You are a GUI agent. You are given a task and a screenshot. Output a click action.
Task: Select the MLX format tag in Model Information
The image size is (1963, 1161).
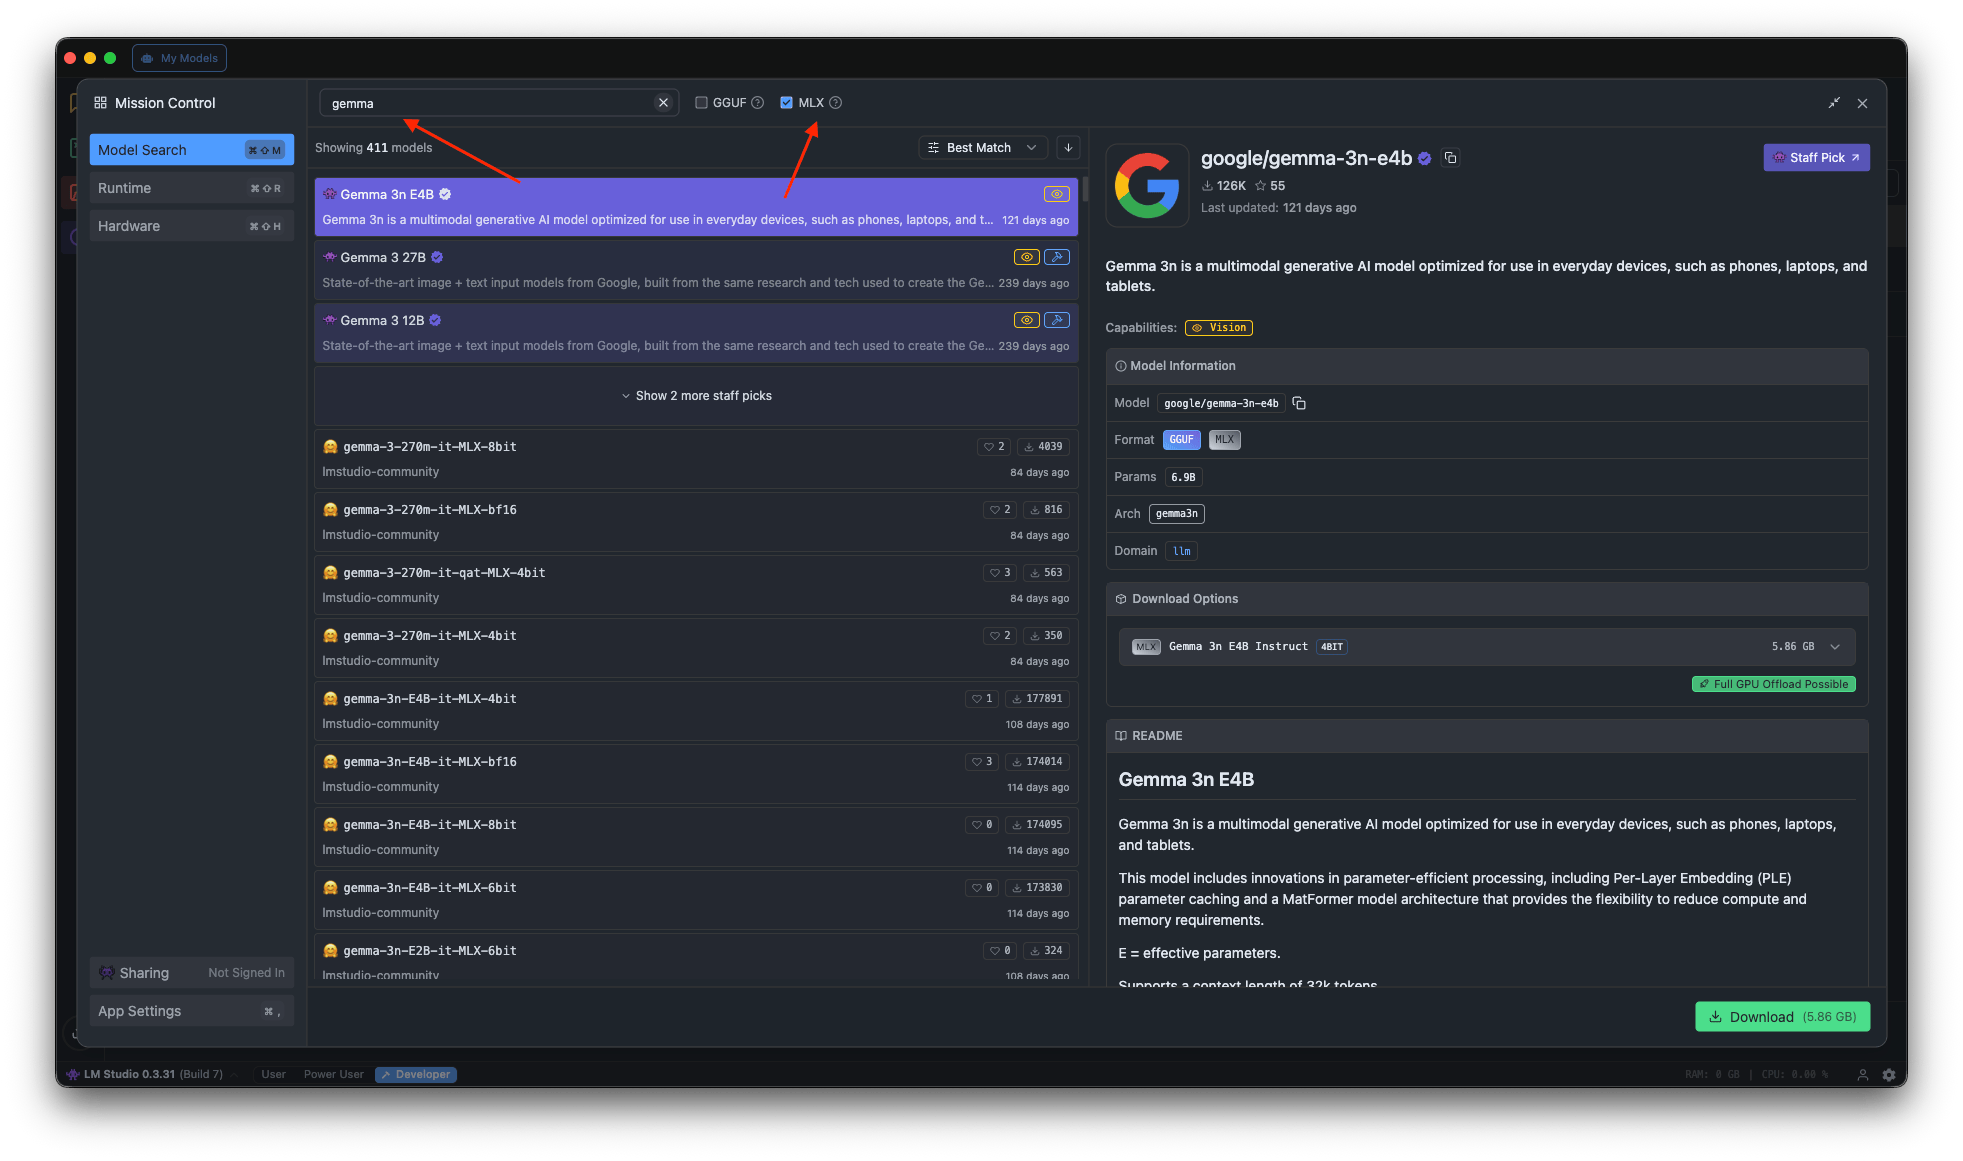coord(1224,440)
